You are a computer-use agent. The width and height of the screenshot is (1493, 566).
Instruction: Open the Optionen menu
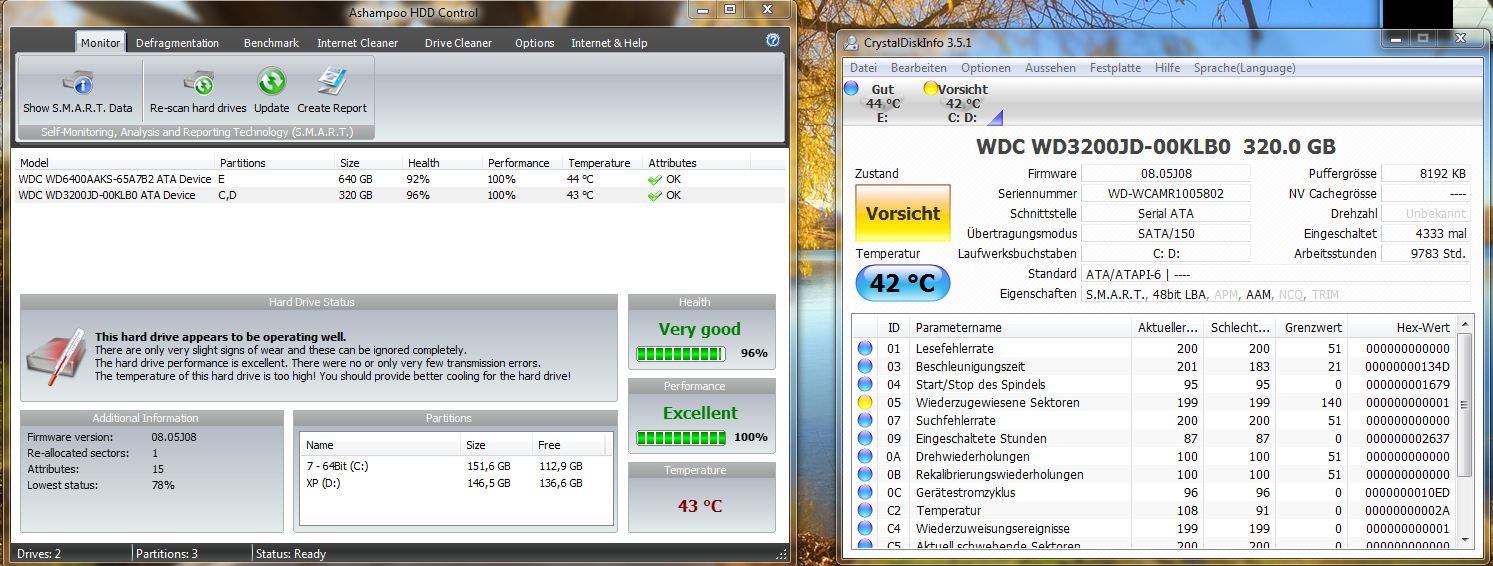[986, 68]
